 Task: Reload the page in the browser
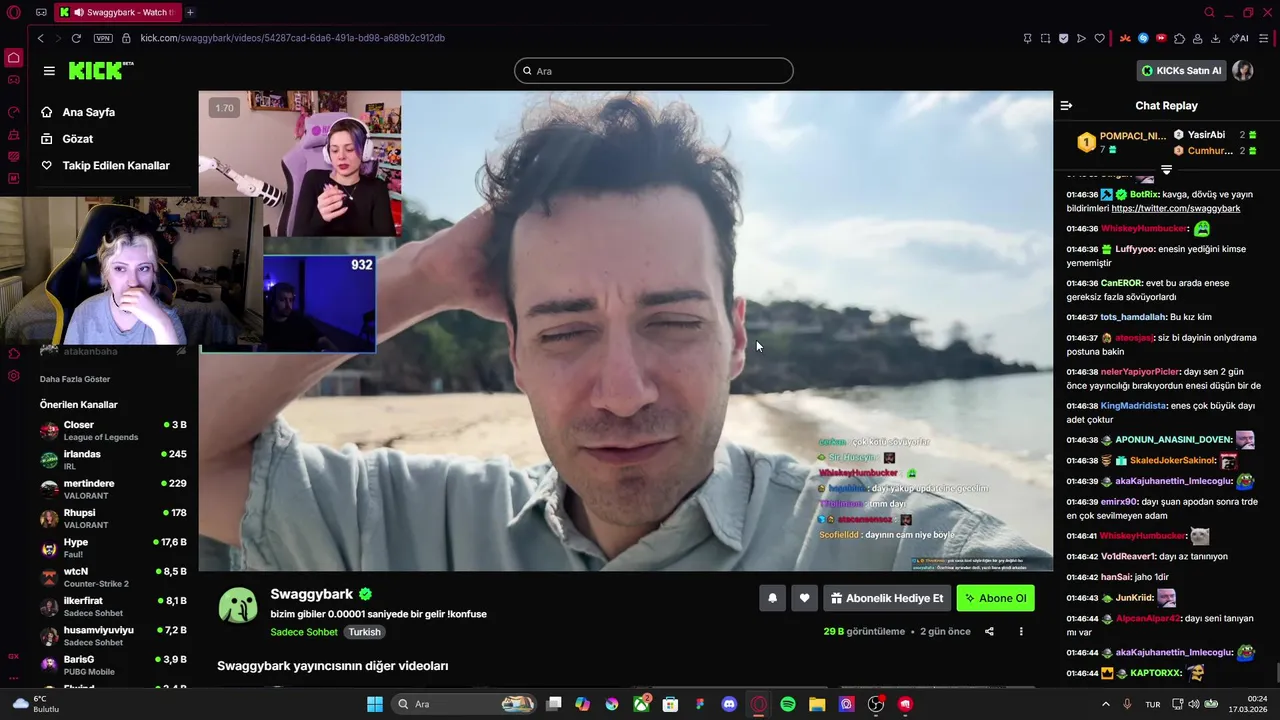[x=76, y=38]
